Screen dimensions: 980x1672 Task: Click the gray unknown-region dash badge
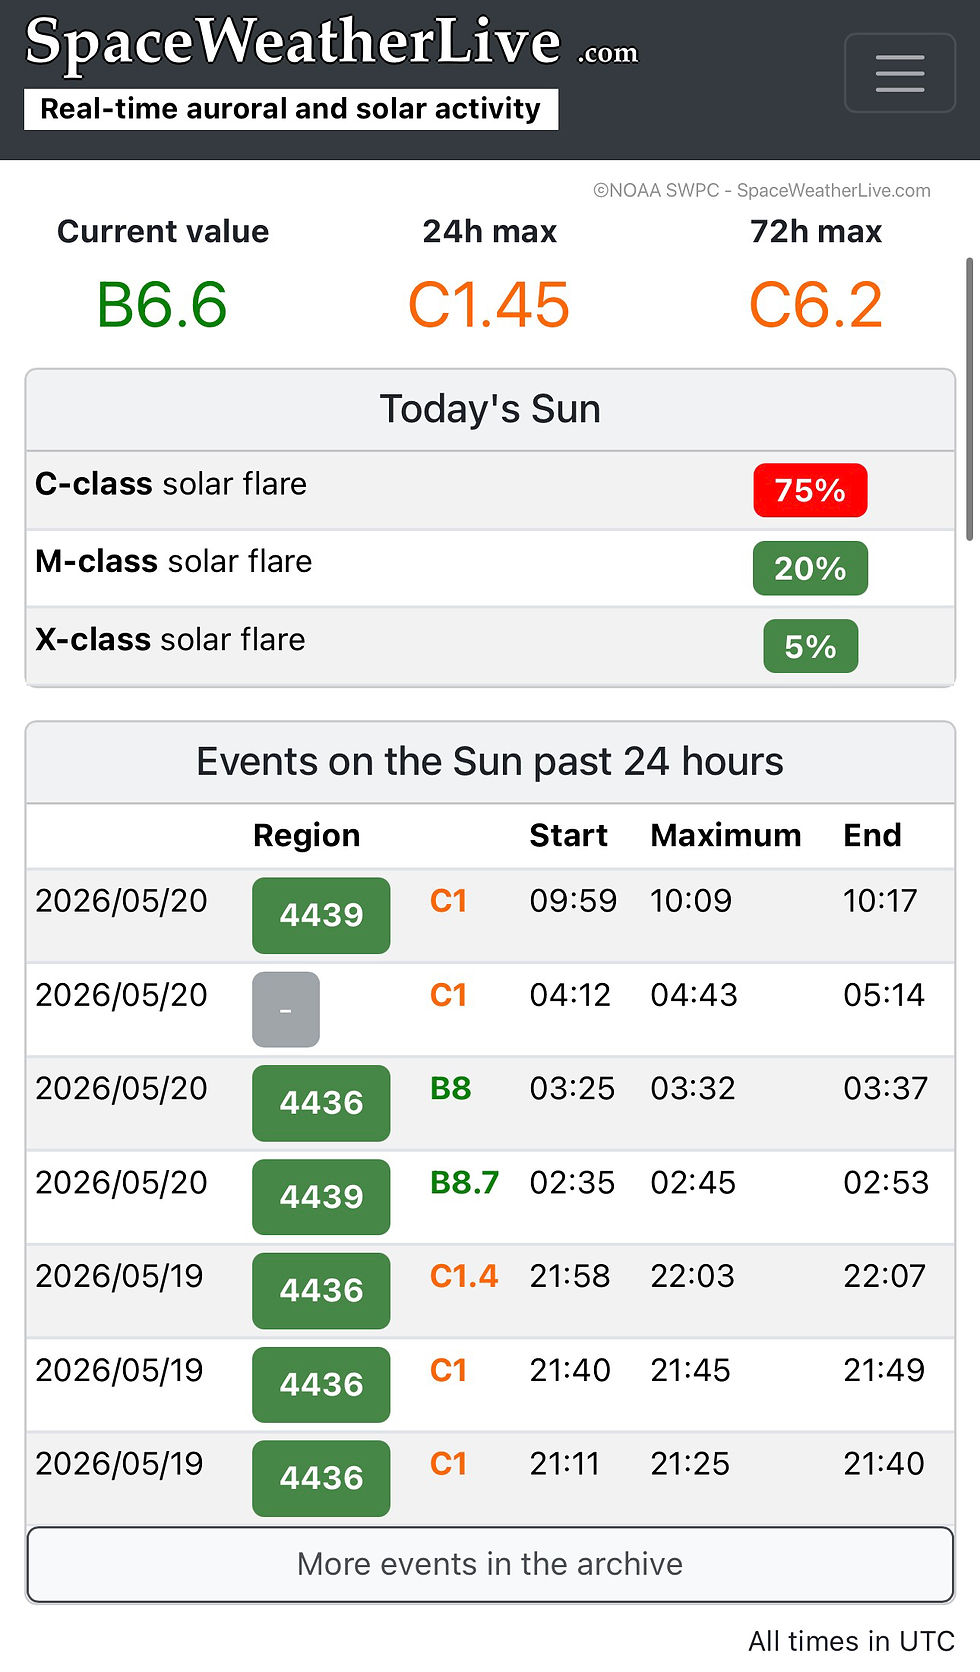[286, 1009]
